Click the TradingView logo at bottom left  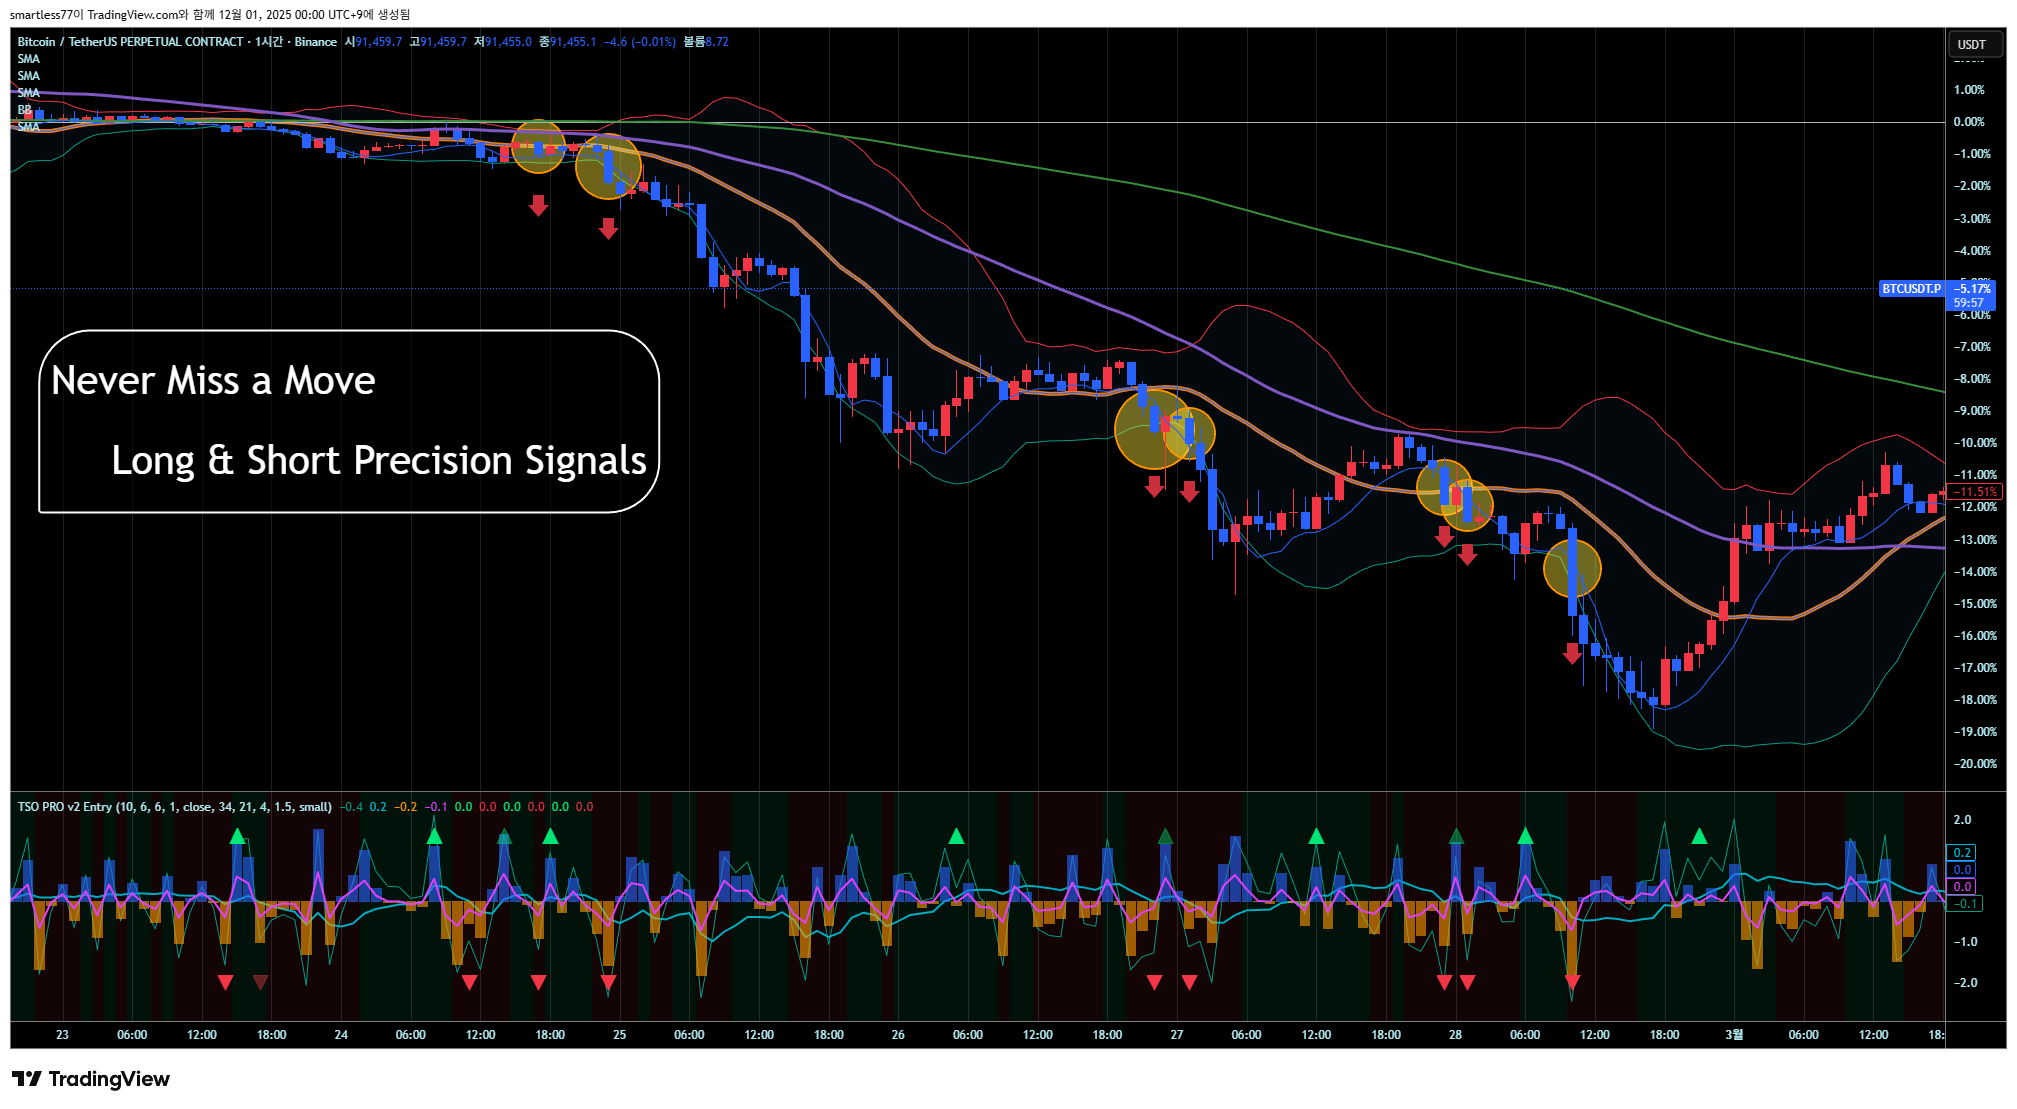pyautogui.click(x=91, y=1079)
